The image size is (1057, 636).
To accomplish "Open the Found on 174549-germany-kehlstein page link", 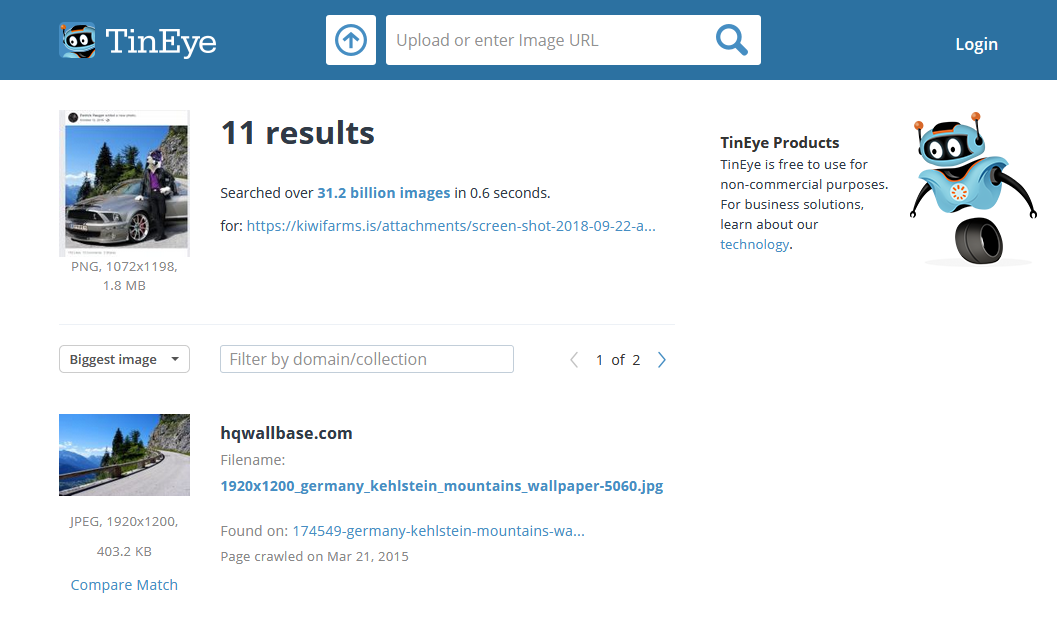I will pos(438,531).
